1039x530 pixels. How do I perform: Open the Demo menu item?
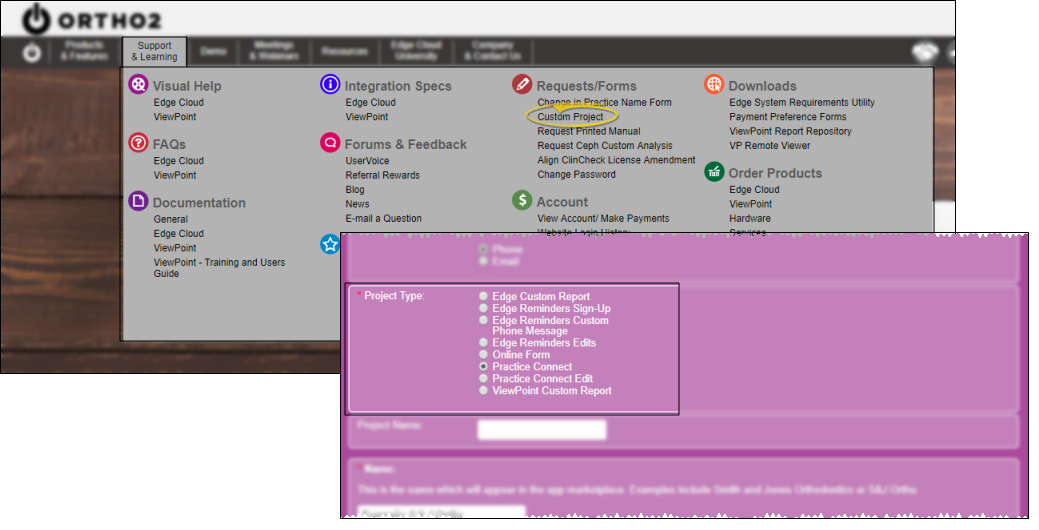click(x=213, y=51)
